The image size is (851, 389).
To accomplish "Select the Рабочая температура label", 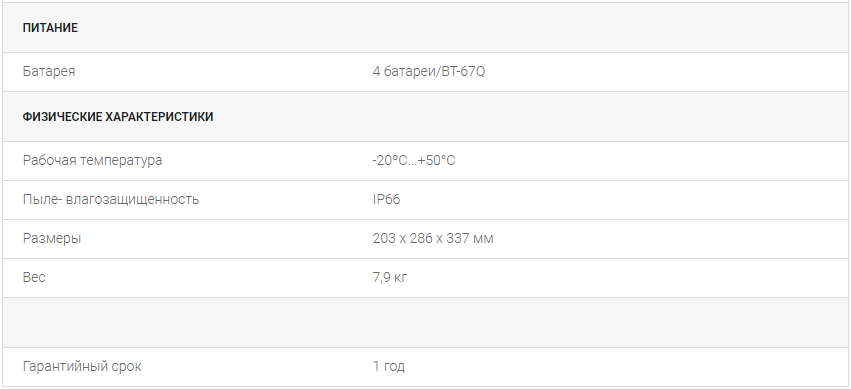I will [x=92, y=161].
